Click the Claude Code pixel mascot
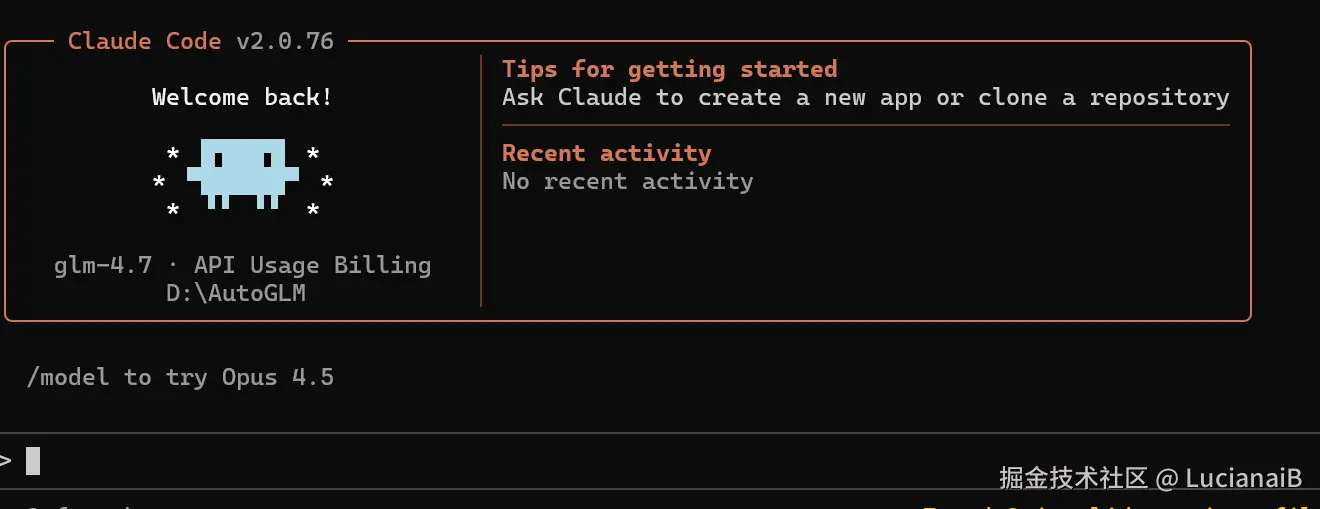The height and width of the screenshot is (509, 1320). [x=242, y=172]
